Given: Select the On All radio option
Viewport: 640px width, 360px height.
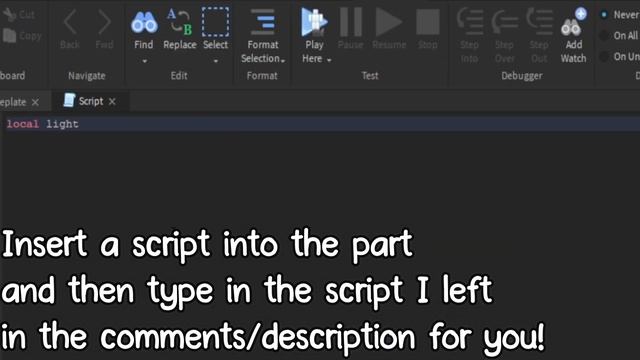Looking at the screenshot, I should click(x=604, y=36).
